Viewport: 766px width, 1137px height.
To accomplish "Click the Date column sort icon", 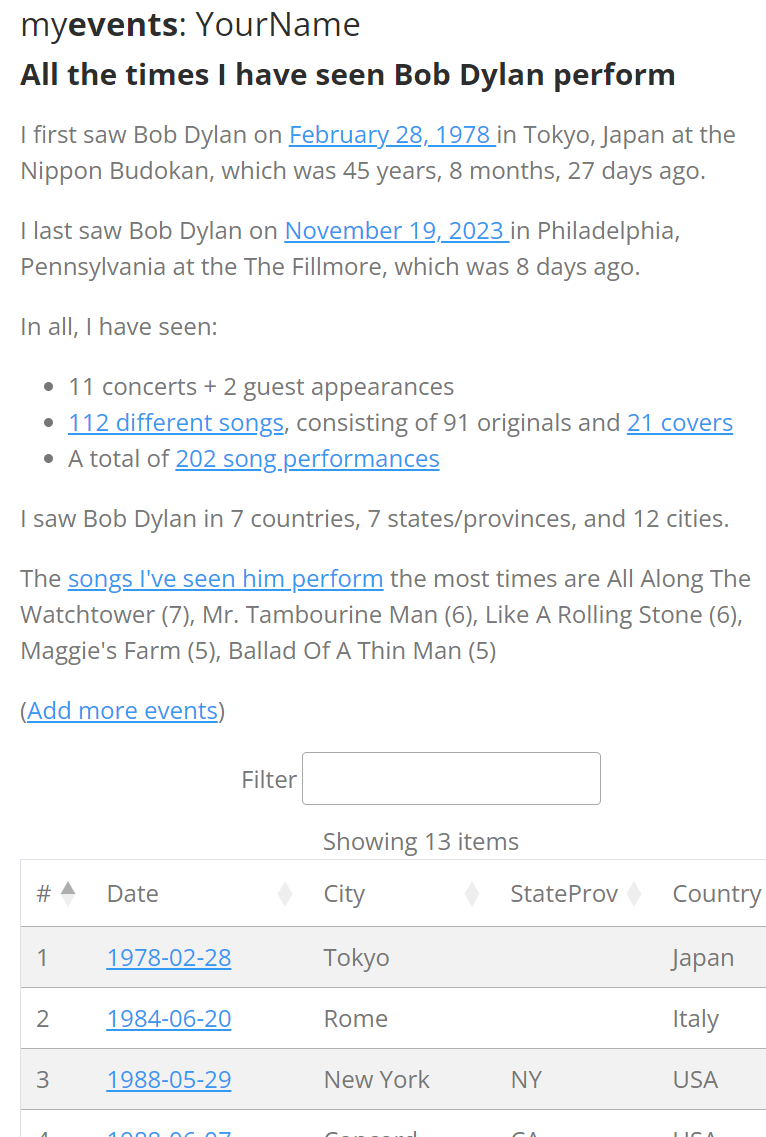I will click(x=285, y=894).
